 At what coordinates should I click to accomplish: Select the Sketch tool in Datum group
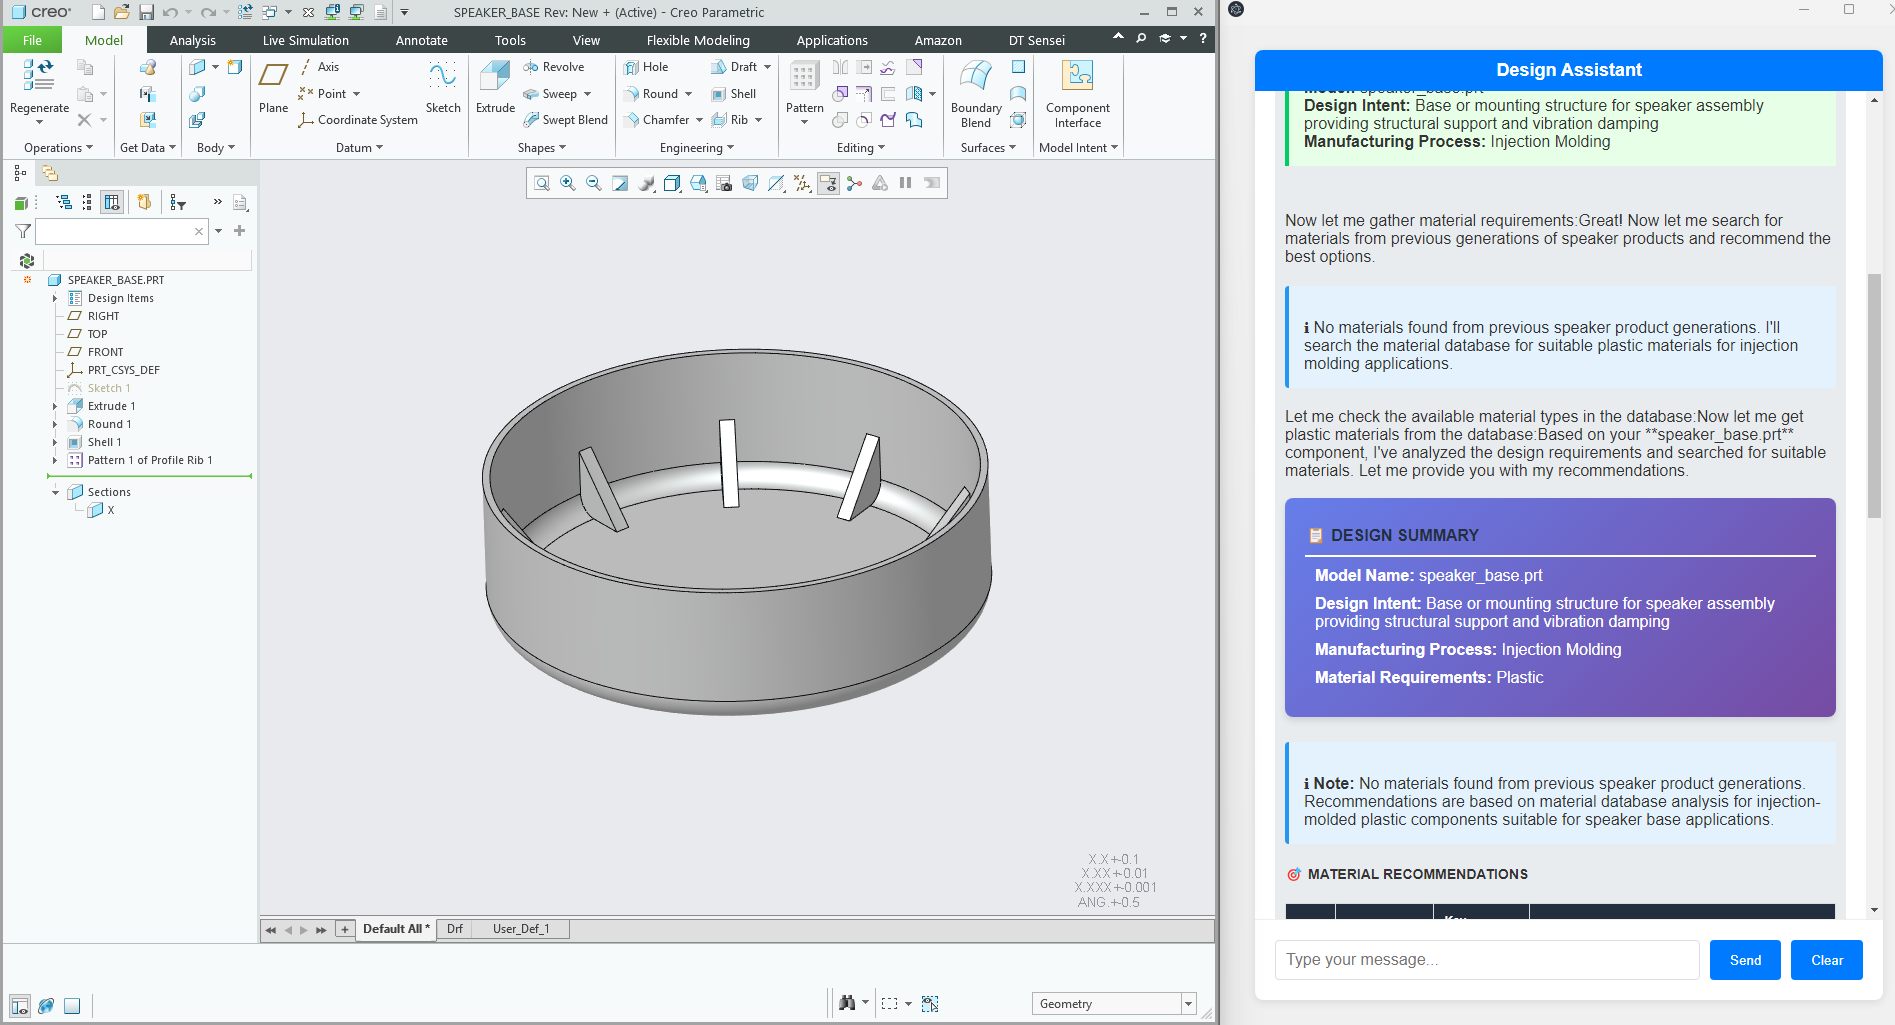[x=442, y=78]
